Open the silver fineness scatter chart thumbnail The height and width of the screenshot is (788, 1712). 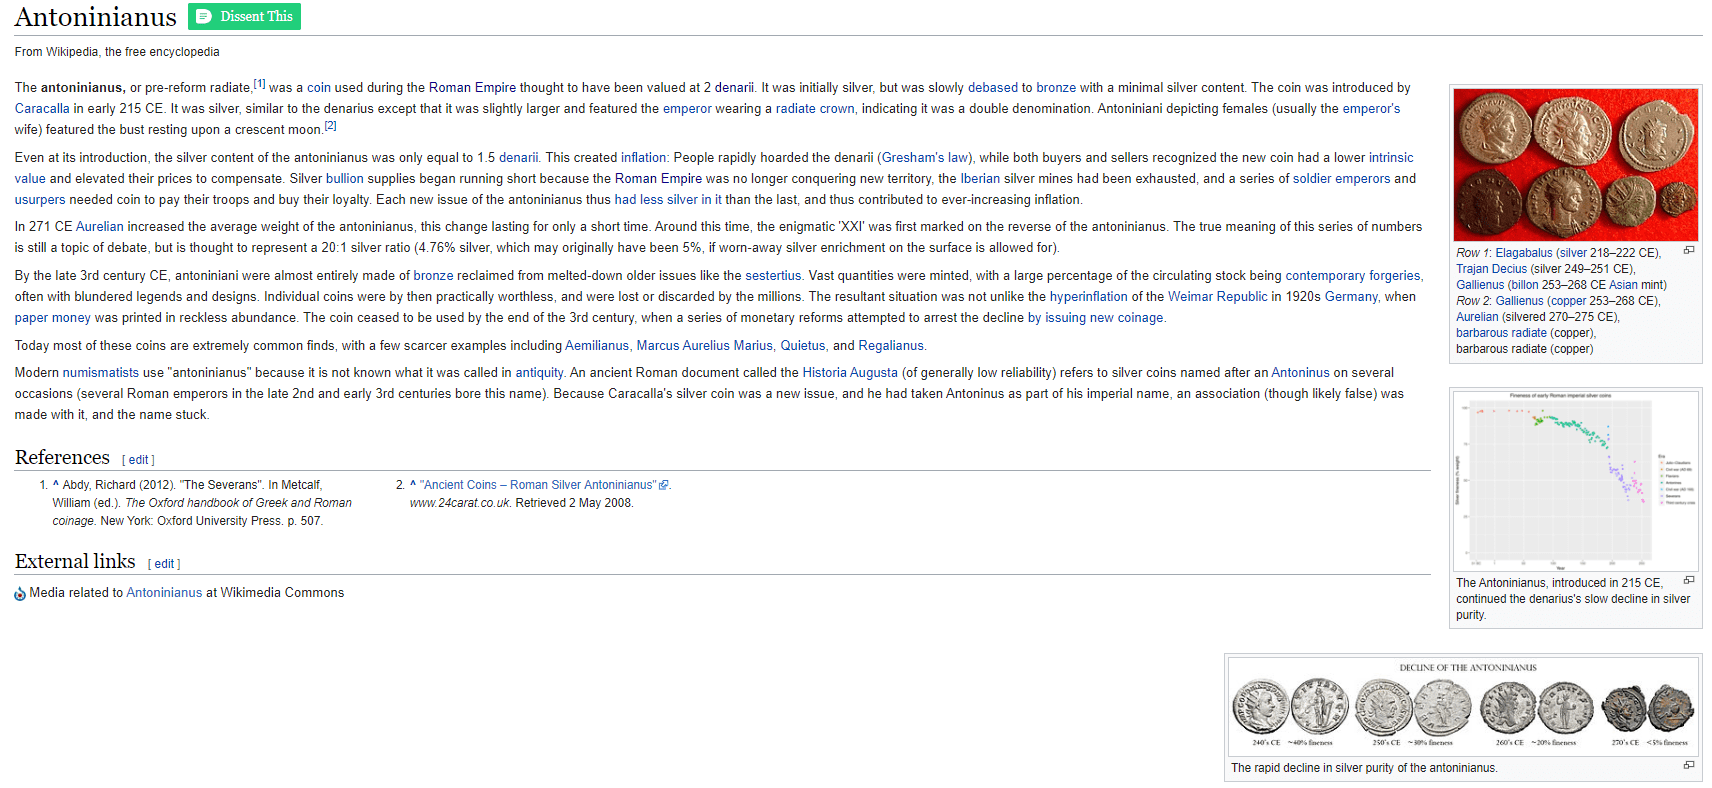[x=1575, y=480]
